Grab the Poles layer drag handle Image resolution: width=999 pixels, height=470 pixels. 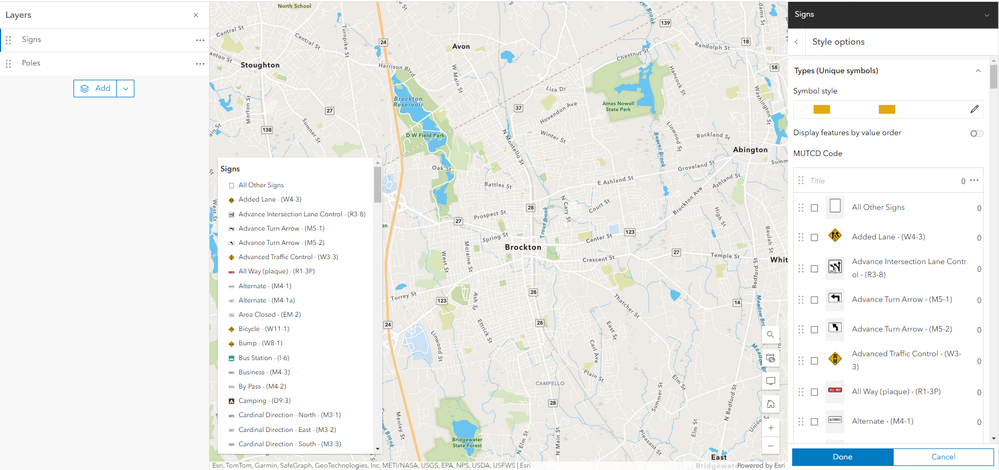pos(8,64)
